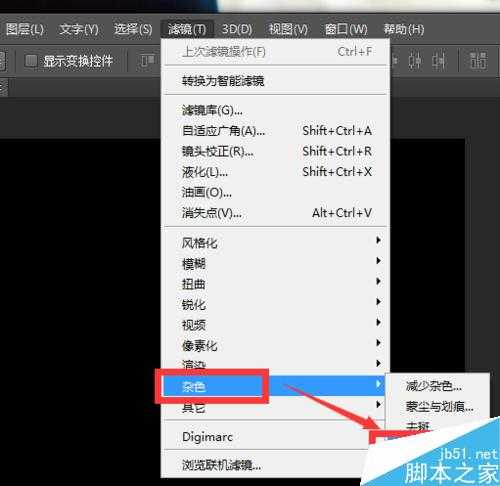This screenshot has height=486, width=500.
Task: Open the 视图(V) menu
Action: tap(288, 30)
